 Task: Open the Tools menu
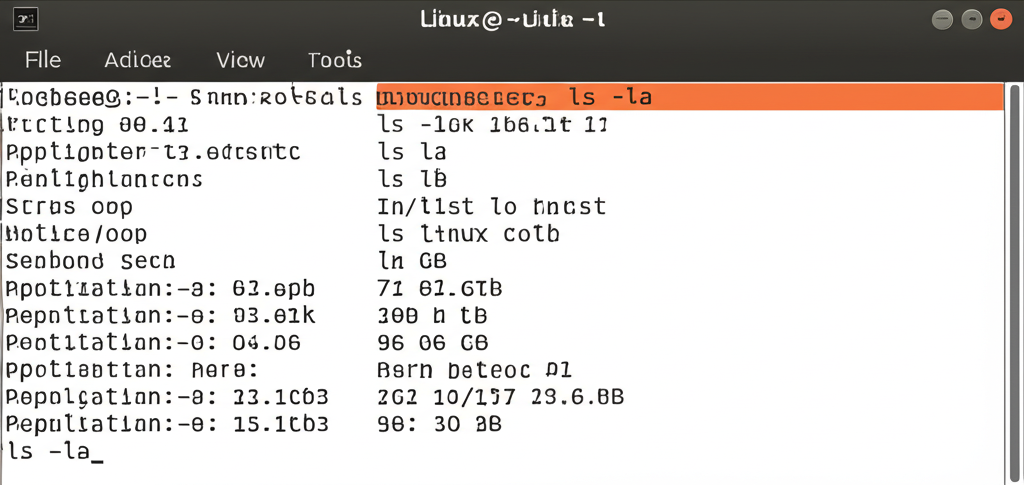pos(334,61)
